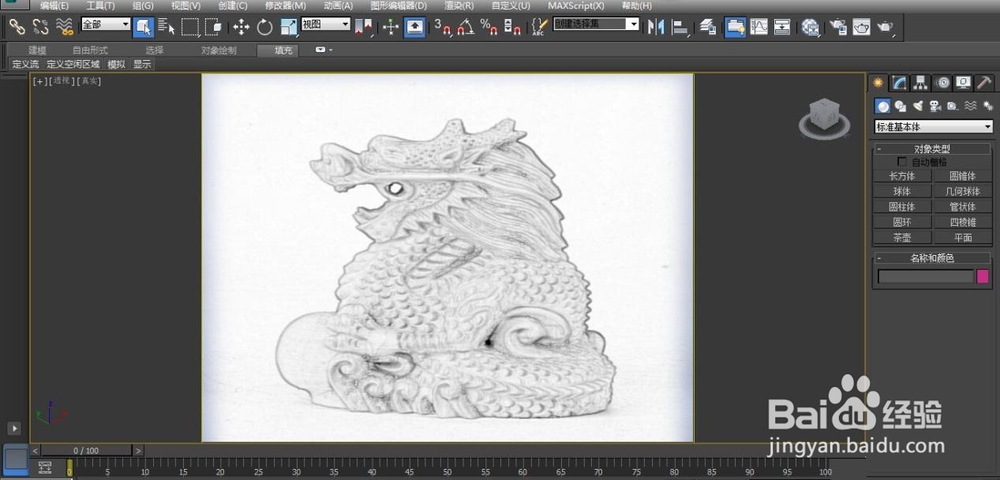Select the Link tool chain icon
1000x480 pixels.
tap(17, 27)
